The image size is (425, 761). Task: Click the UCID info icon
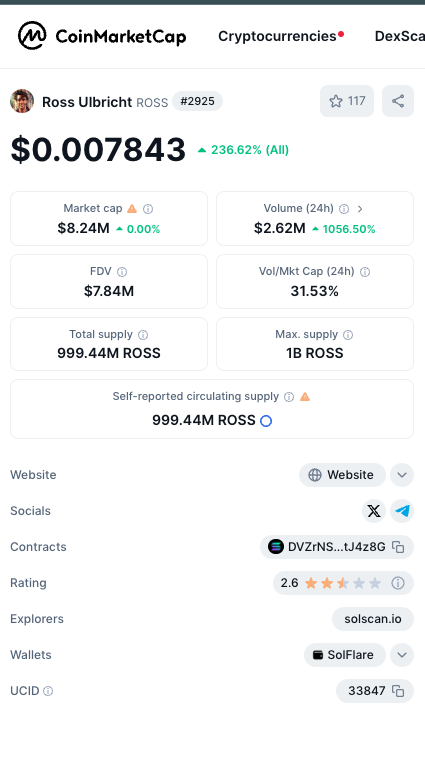click(48, 691)
